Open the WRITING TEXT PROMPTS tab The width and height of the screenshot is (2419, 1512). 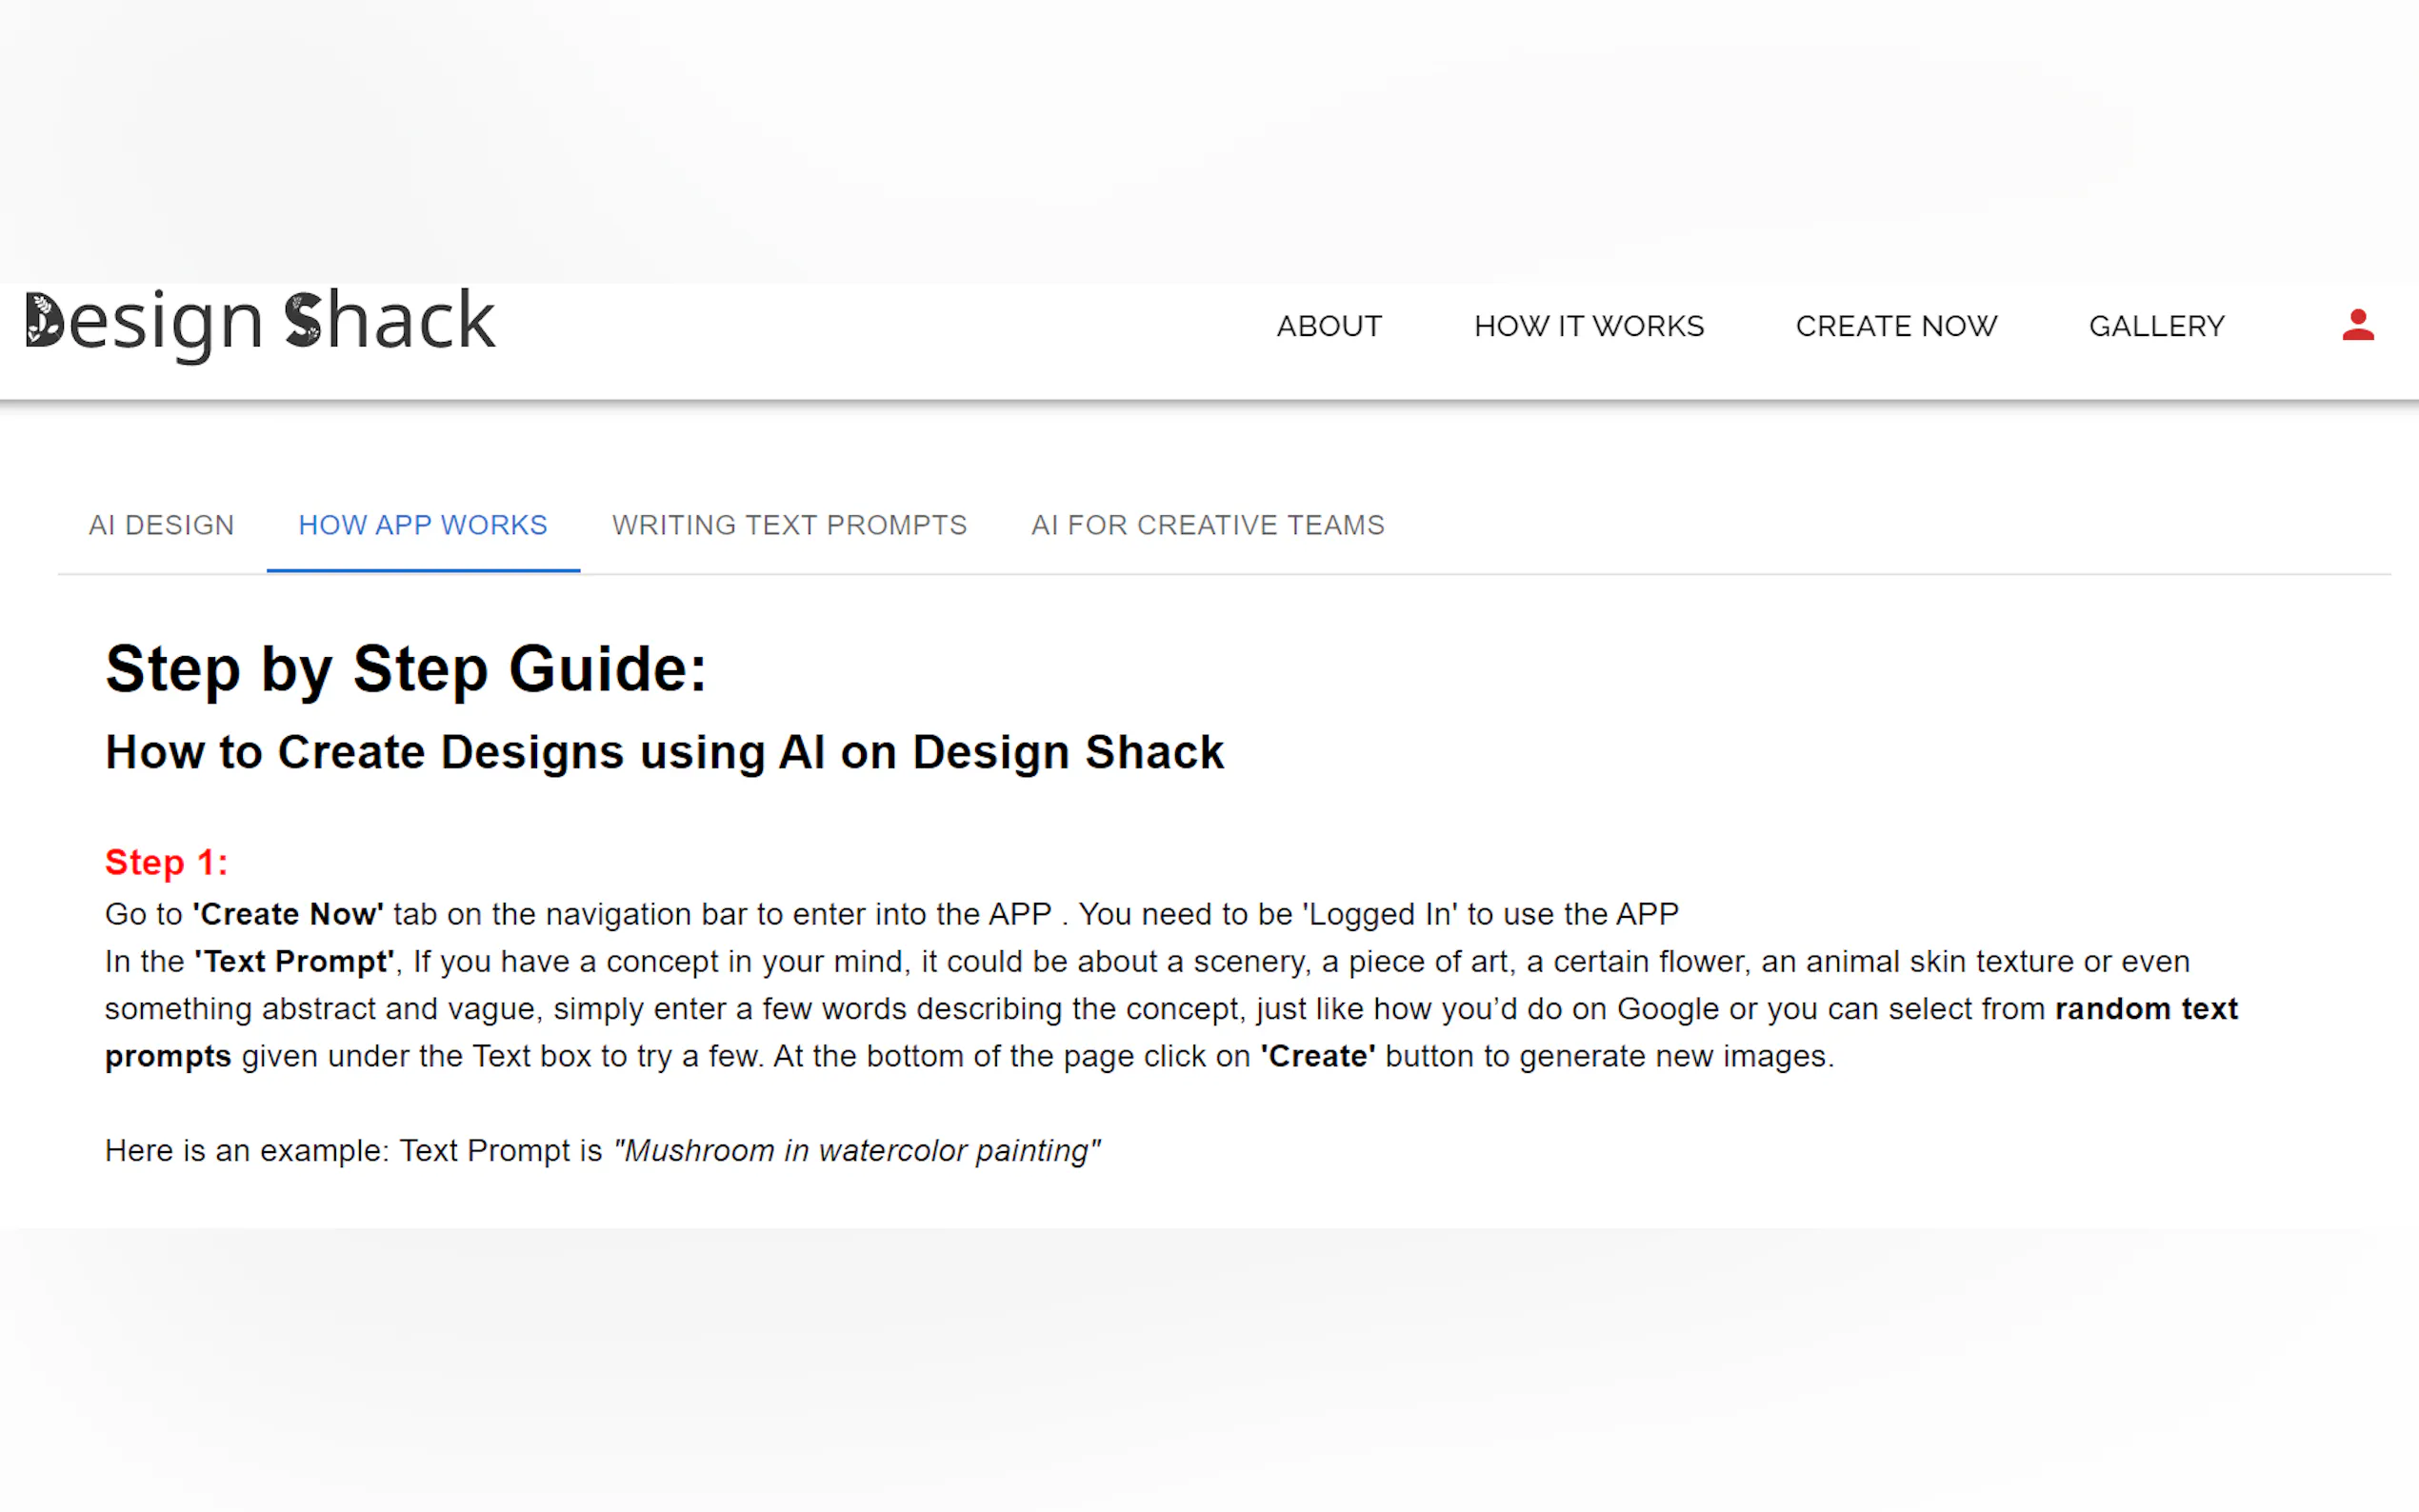click(x=788, y=525)
